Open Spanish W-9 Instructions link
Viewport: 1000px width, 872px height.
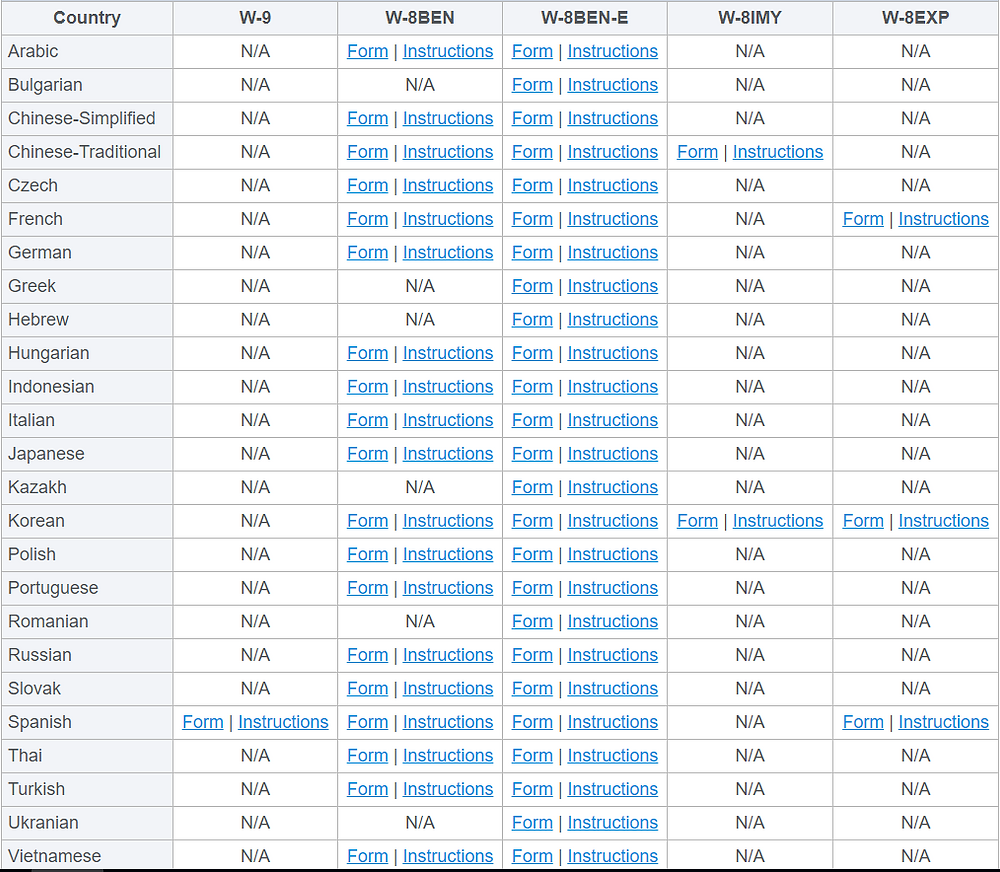coord(283,721)
